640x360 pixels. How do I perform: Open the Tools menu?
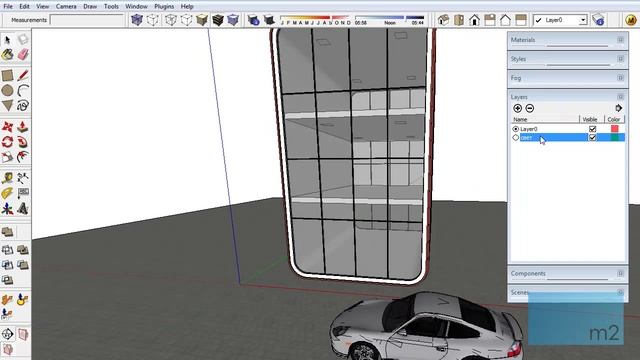tap(111, 7)
